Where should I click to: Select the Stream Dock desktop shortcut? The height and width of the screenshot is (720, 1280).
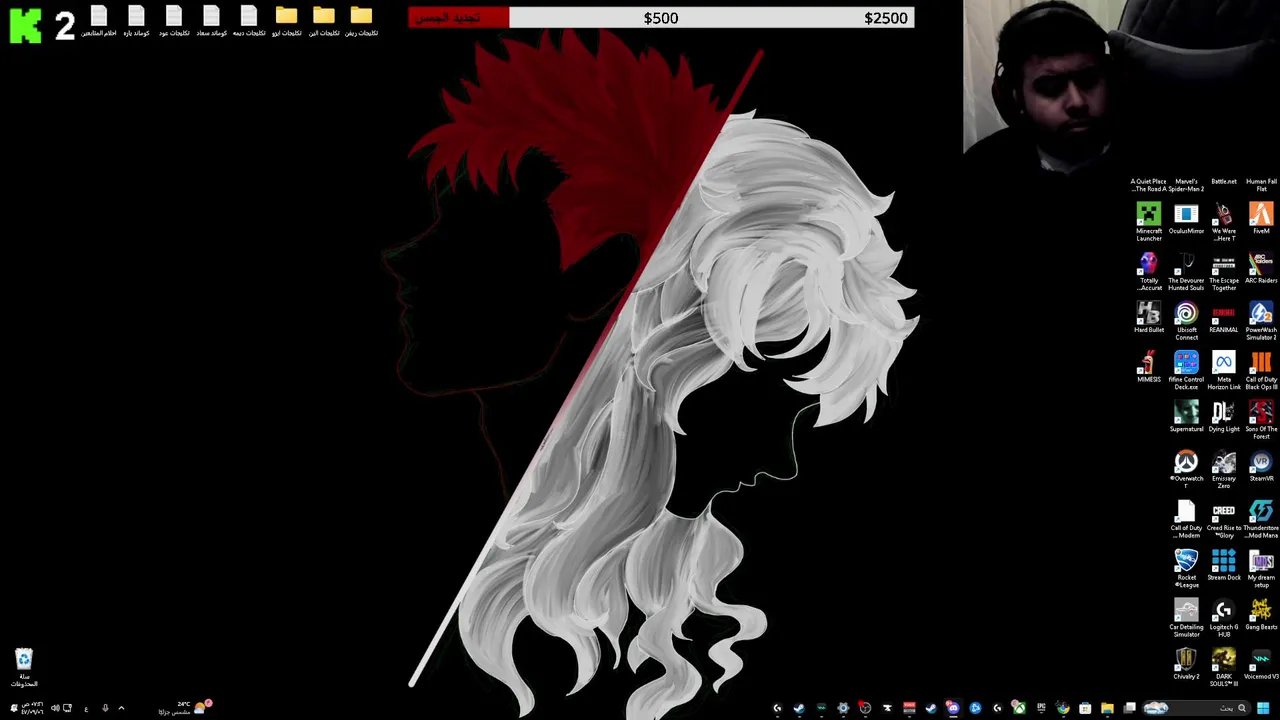pyautogui.click(x=1223, y=565)
